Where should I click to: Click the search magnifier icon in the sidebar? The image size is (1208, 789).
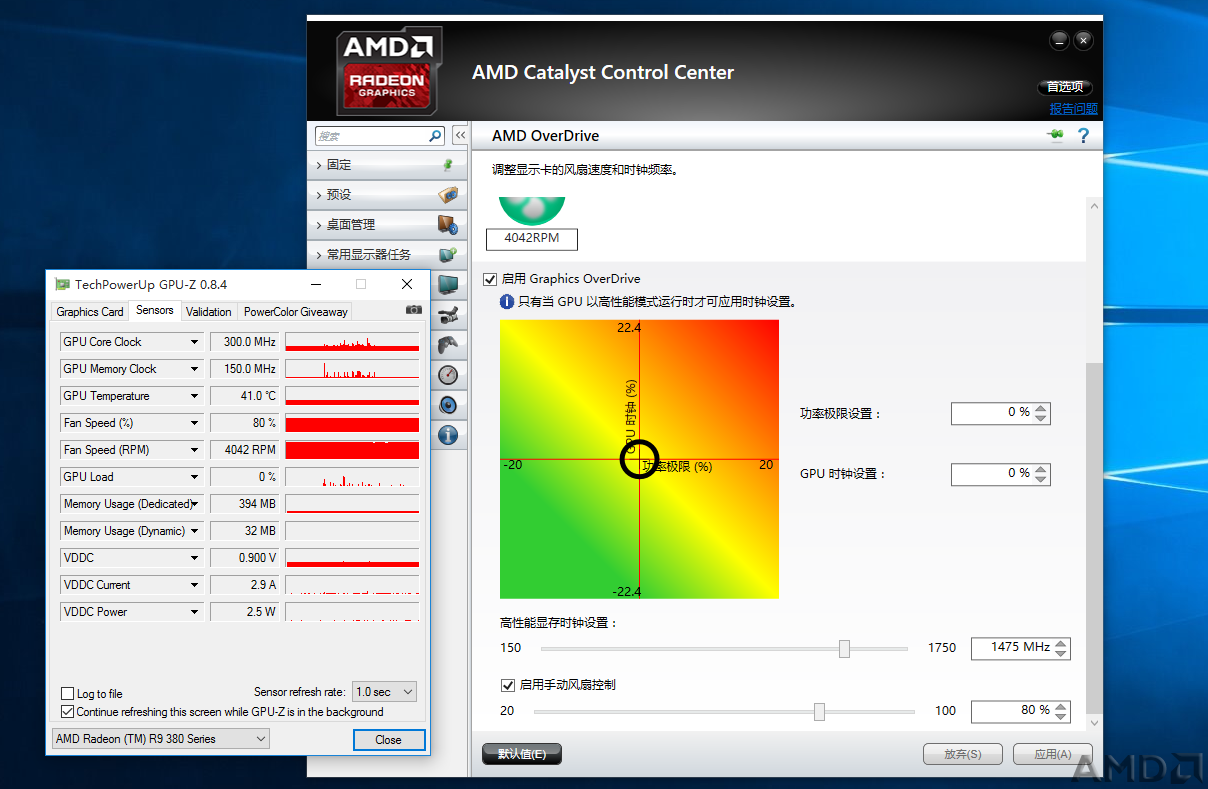click(435, 136)
